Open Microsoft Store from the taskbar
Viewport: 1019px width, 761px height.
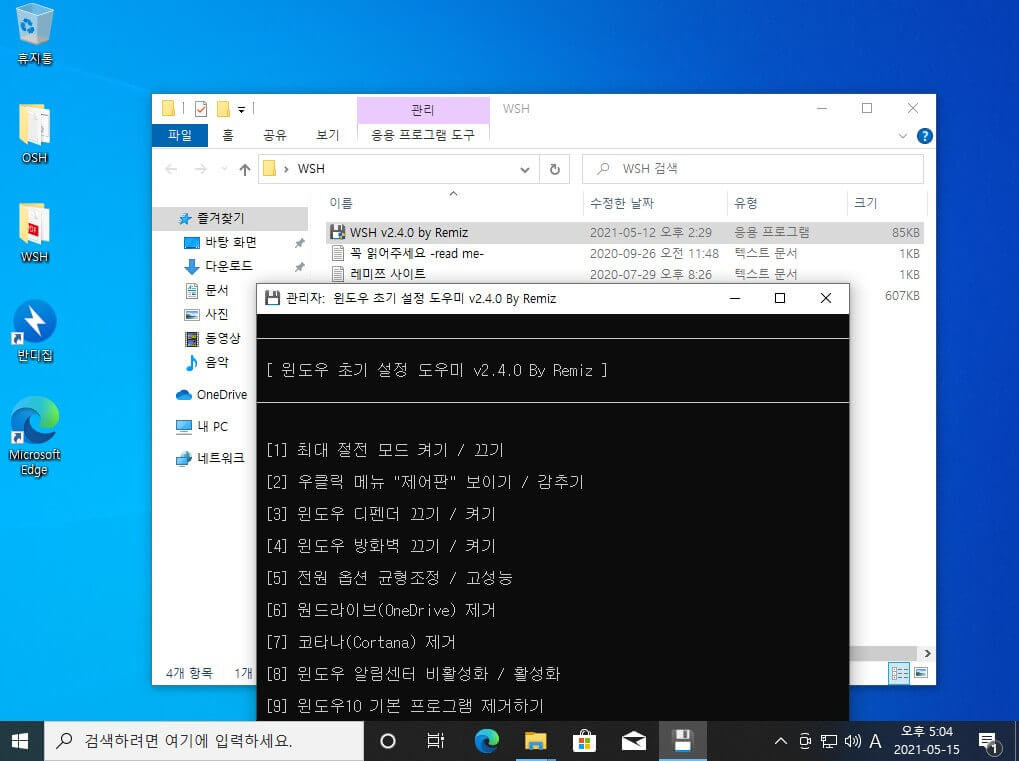click(584, 741)
